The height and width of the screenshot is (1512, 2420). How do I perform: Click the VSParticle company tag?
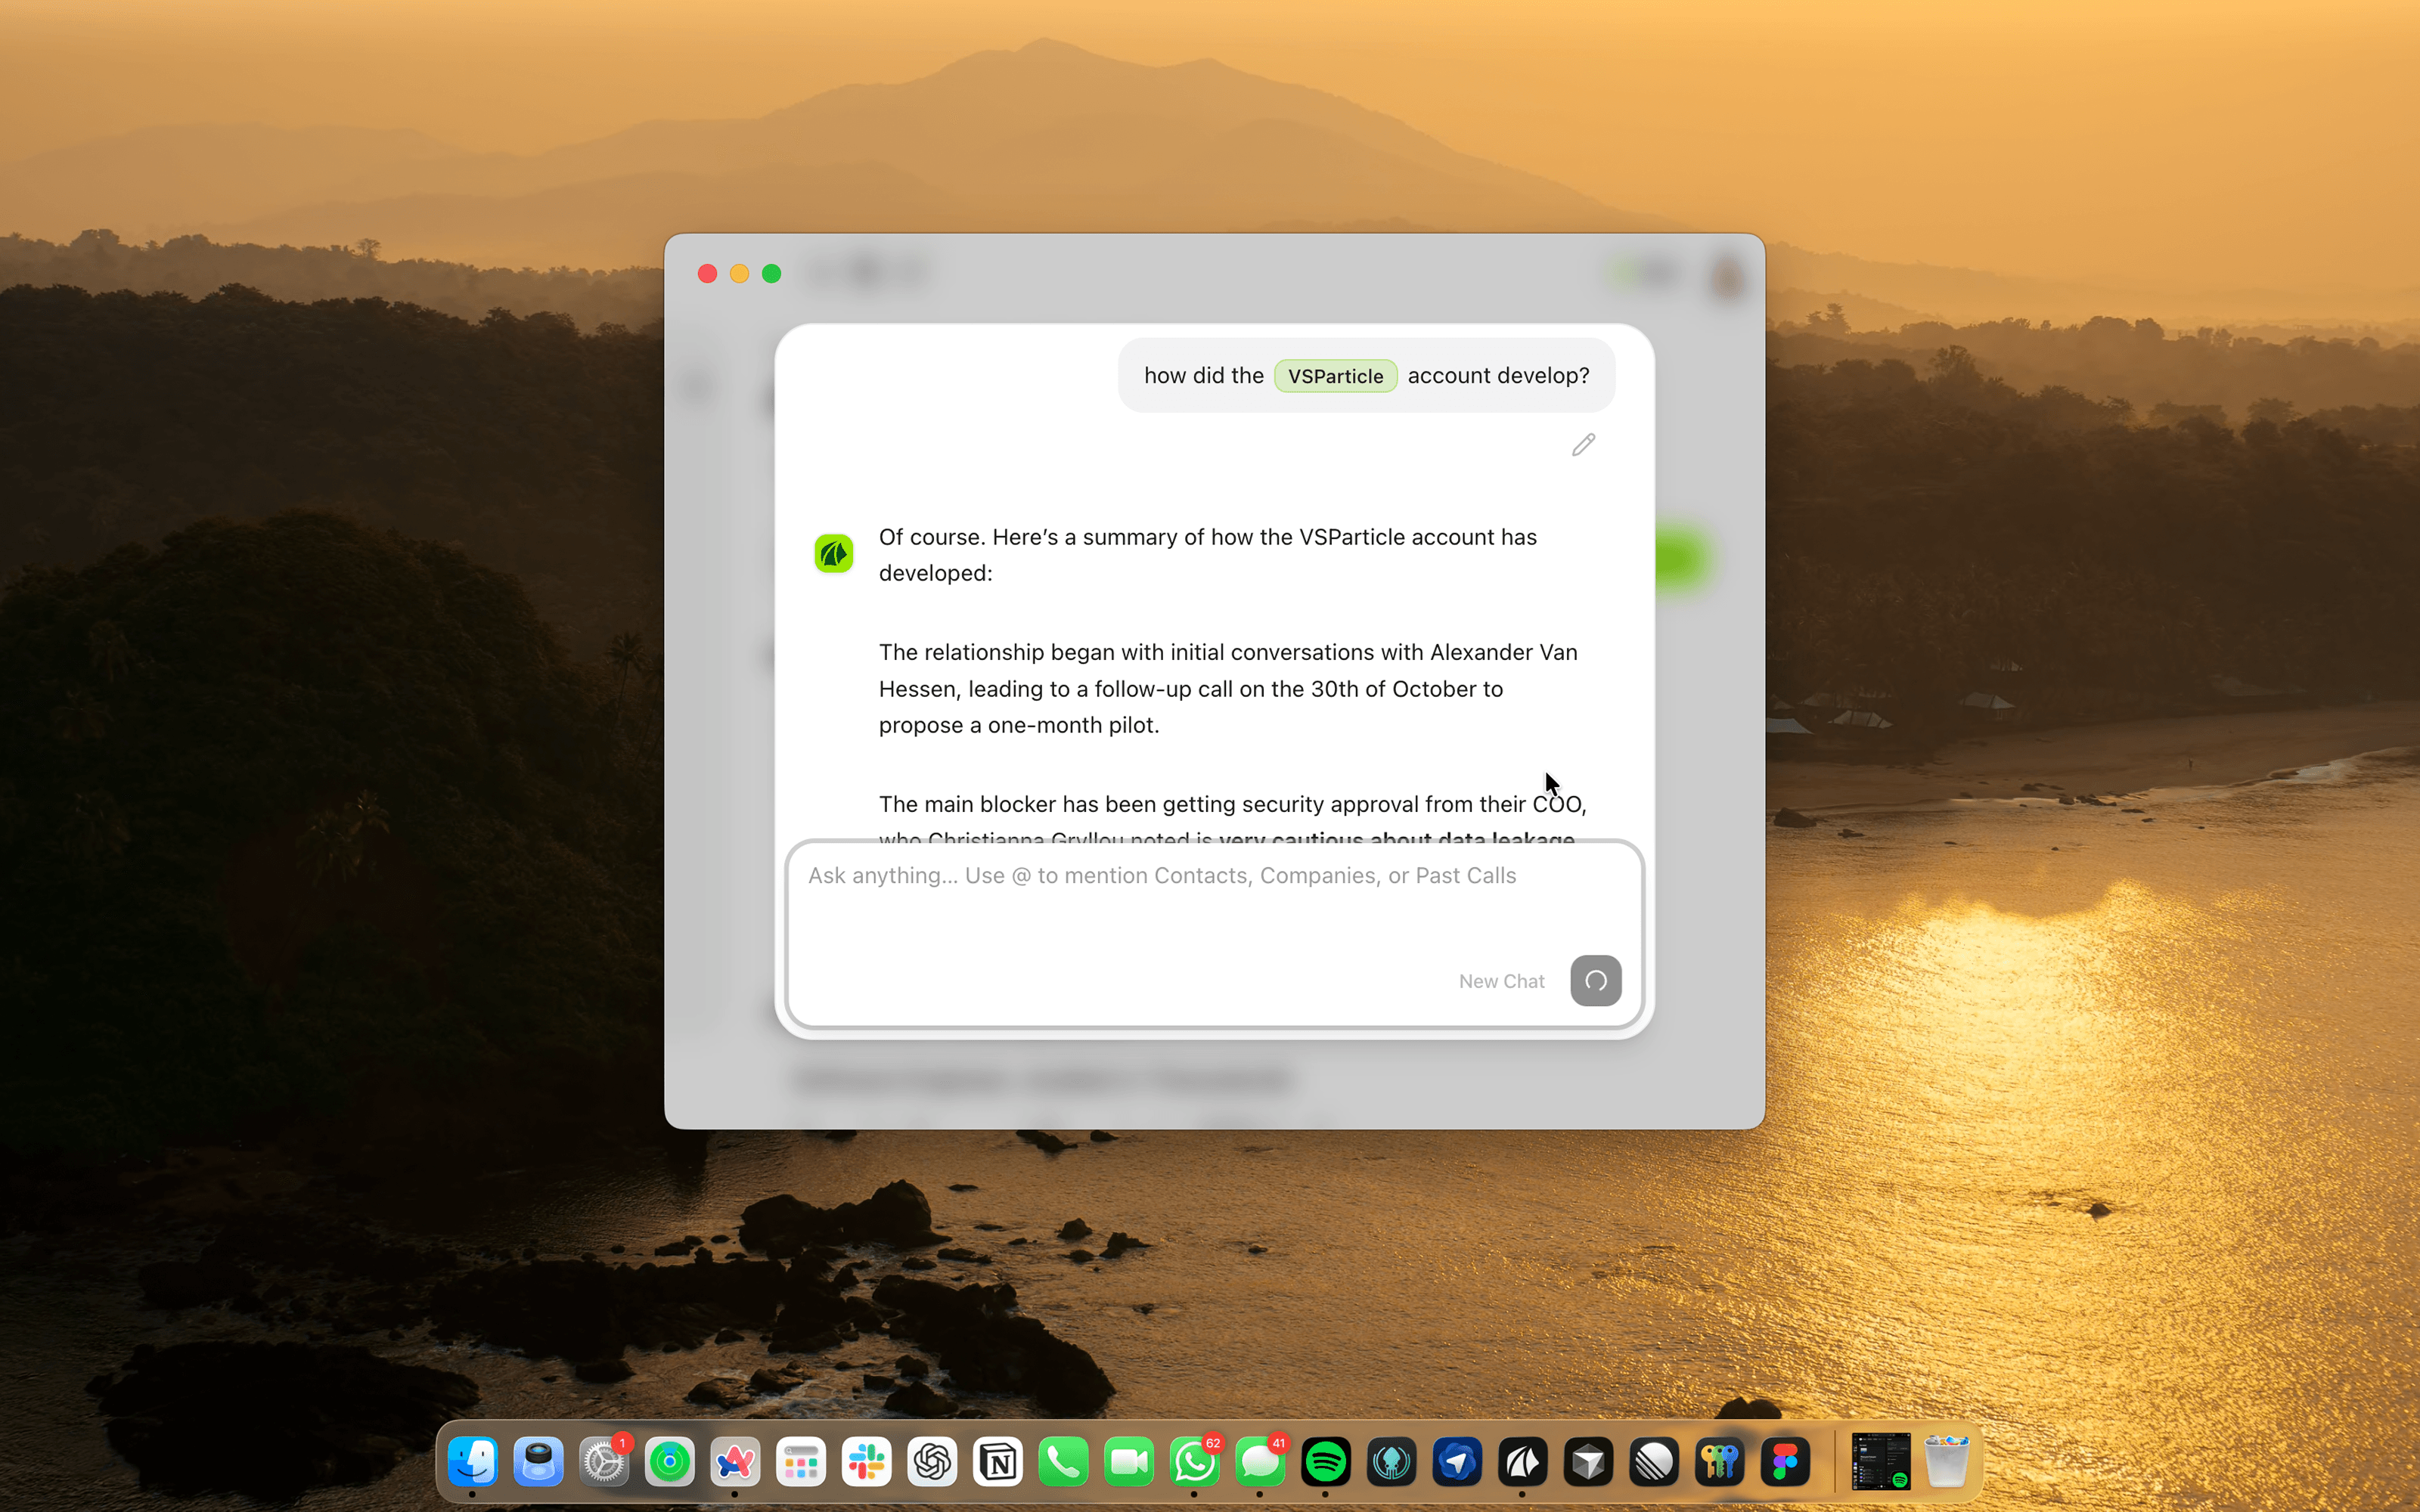[x=1335, y=376]
